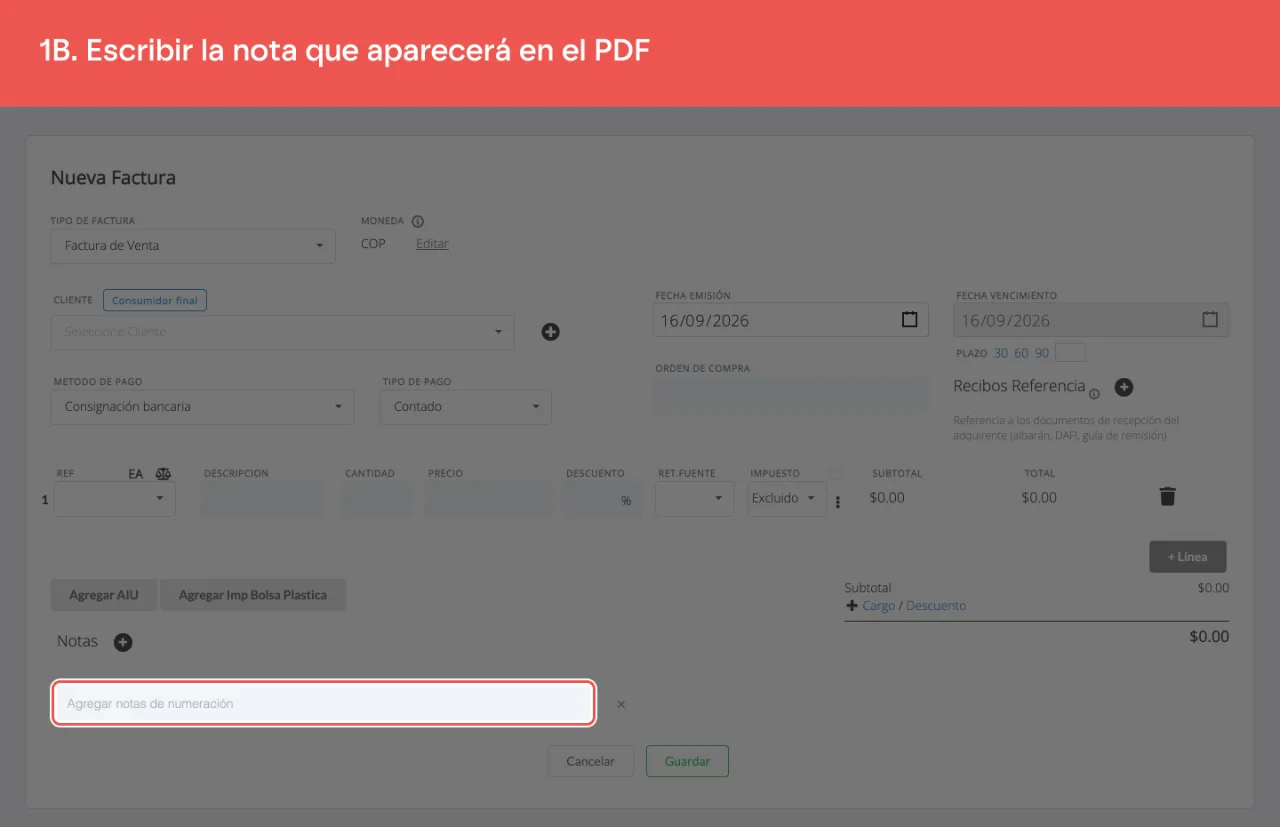Screen dimensions: 1280x827
Task: Click the custom Plazo days box
Action: tap(1070, 353)
